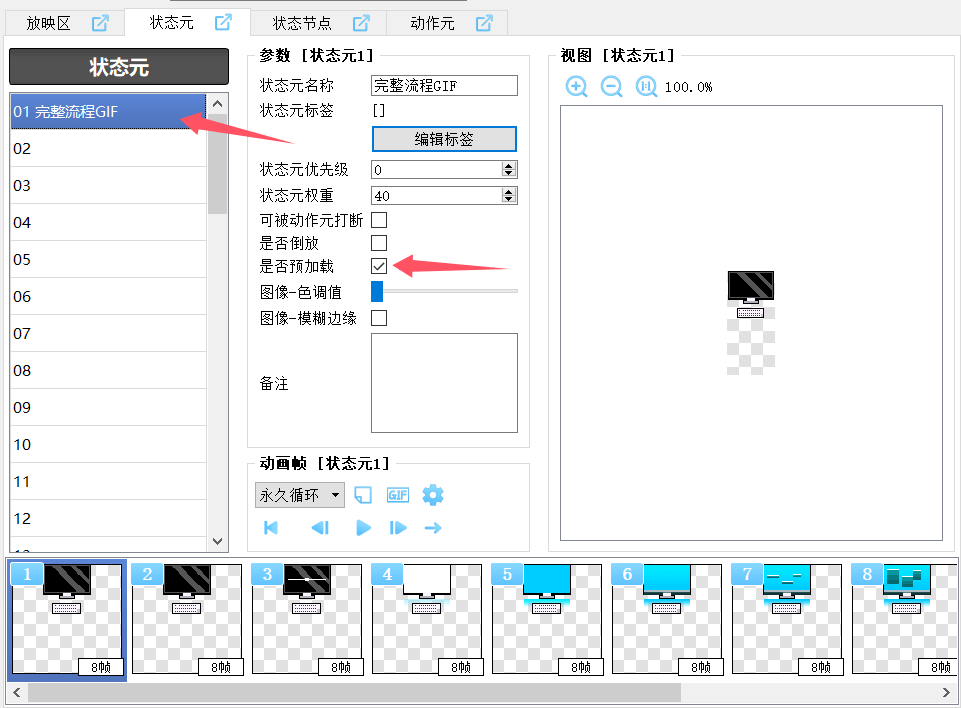Increase 状态元优先级 with up arrow
This screenshot has height=708, width=961.
[509, 166]
